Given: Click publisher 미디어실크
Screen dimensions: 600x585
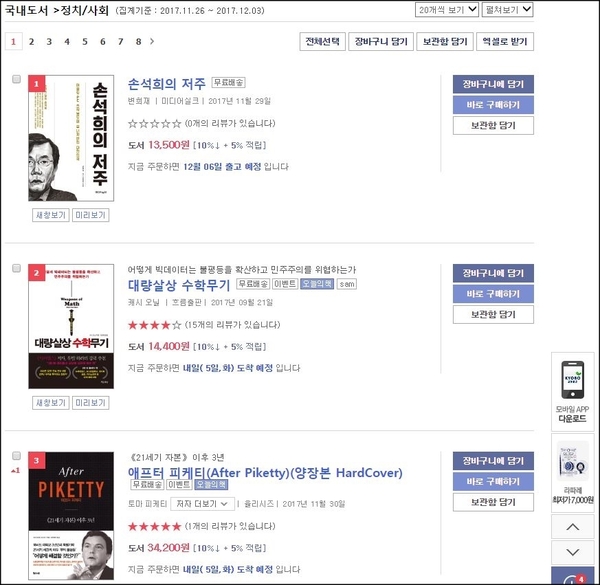Looking at the screenshot, I should click(x=180, y=101).
